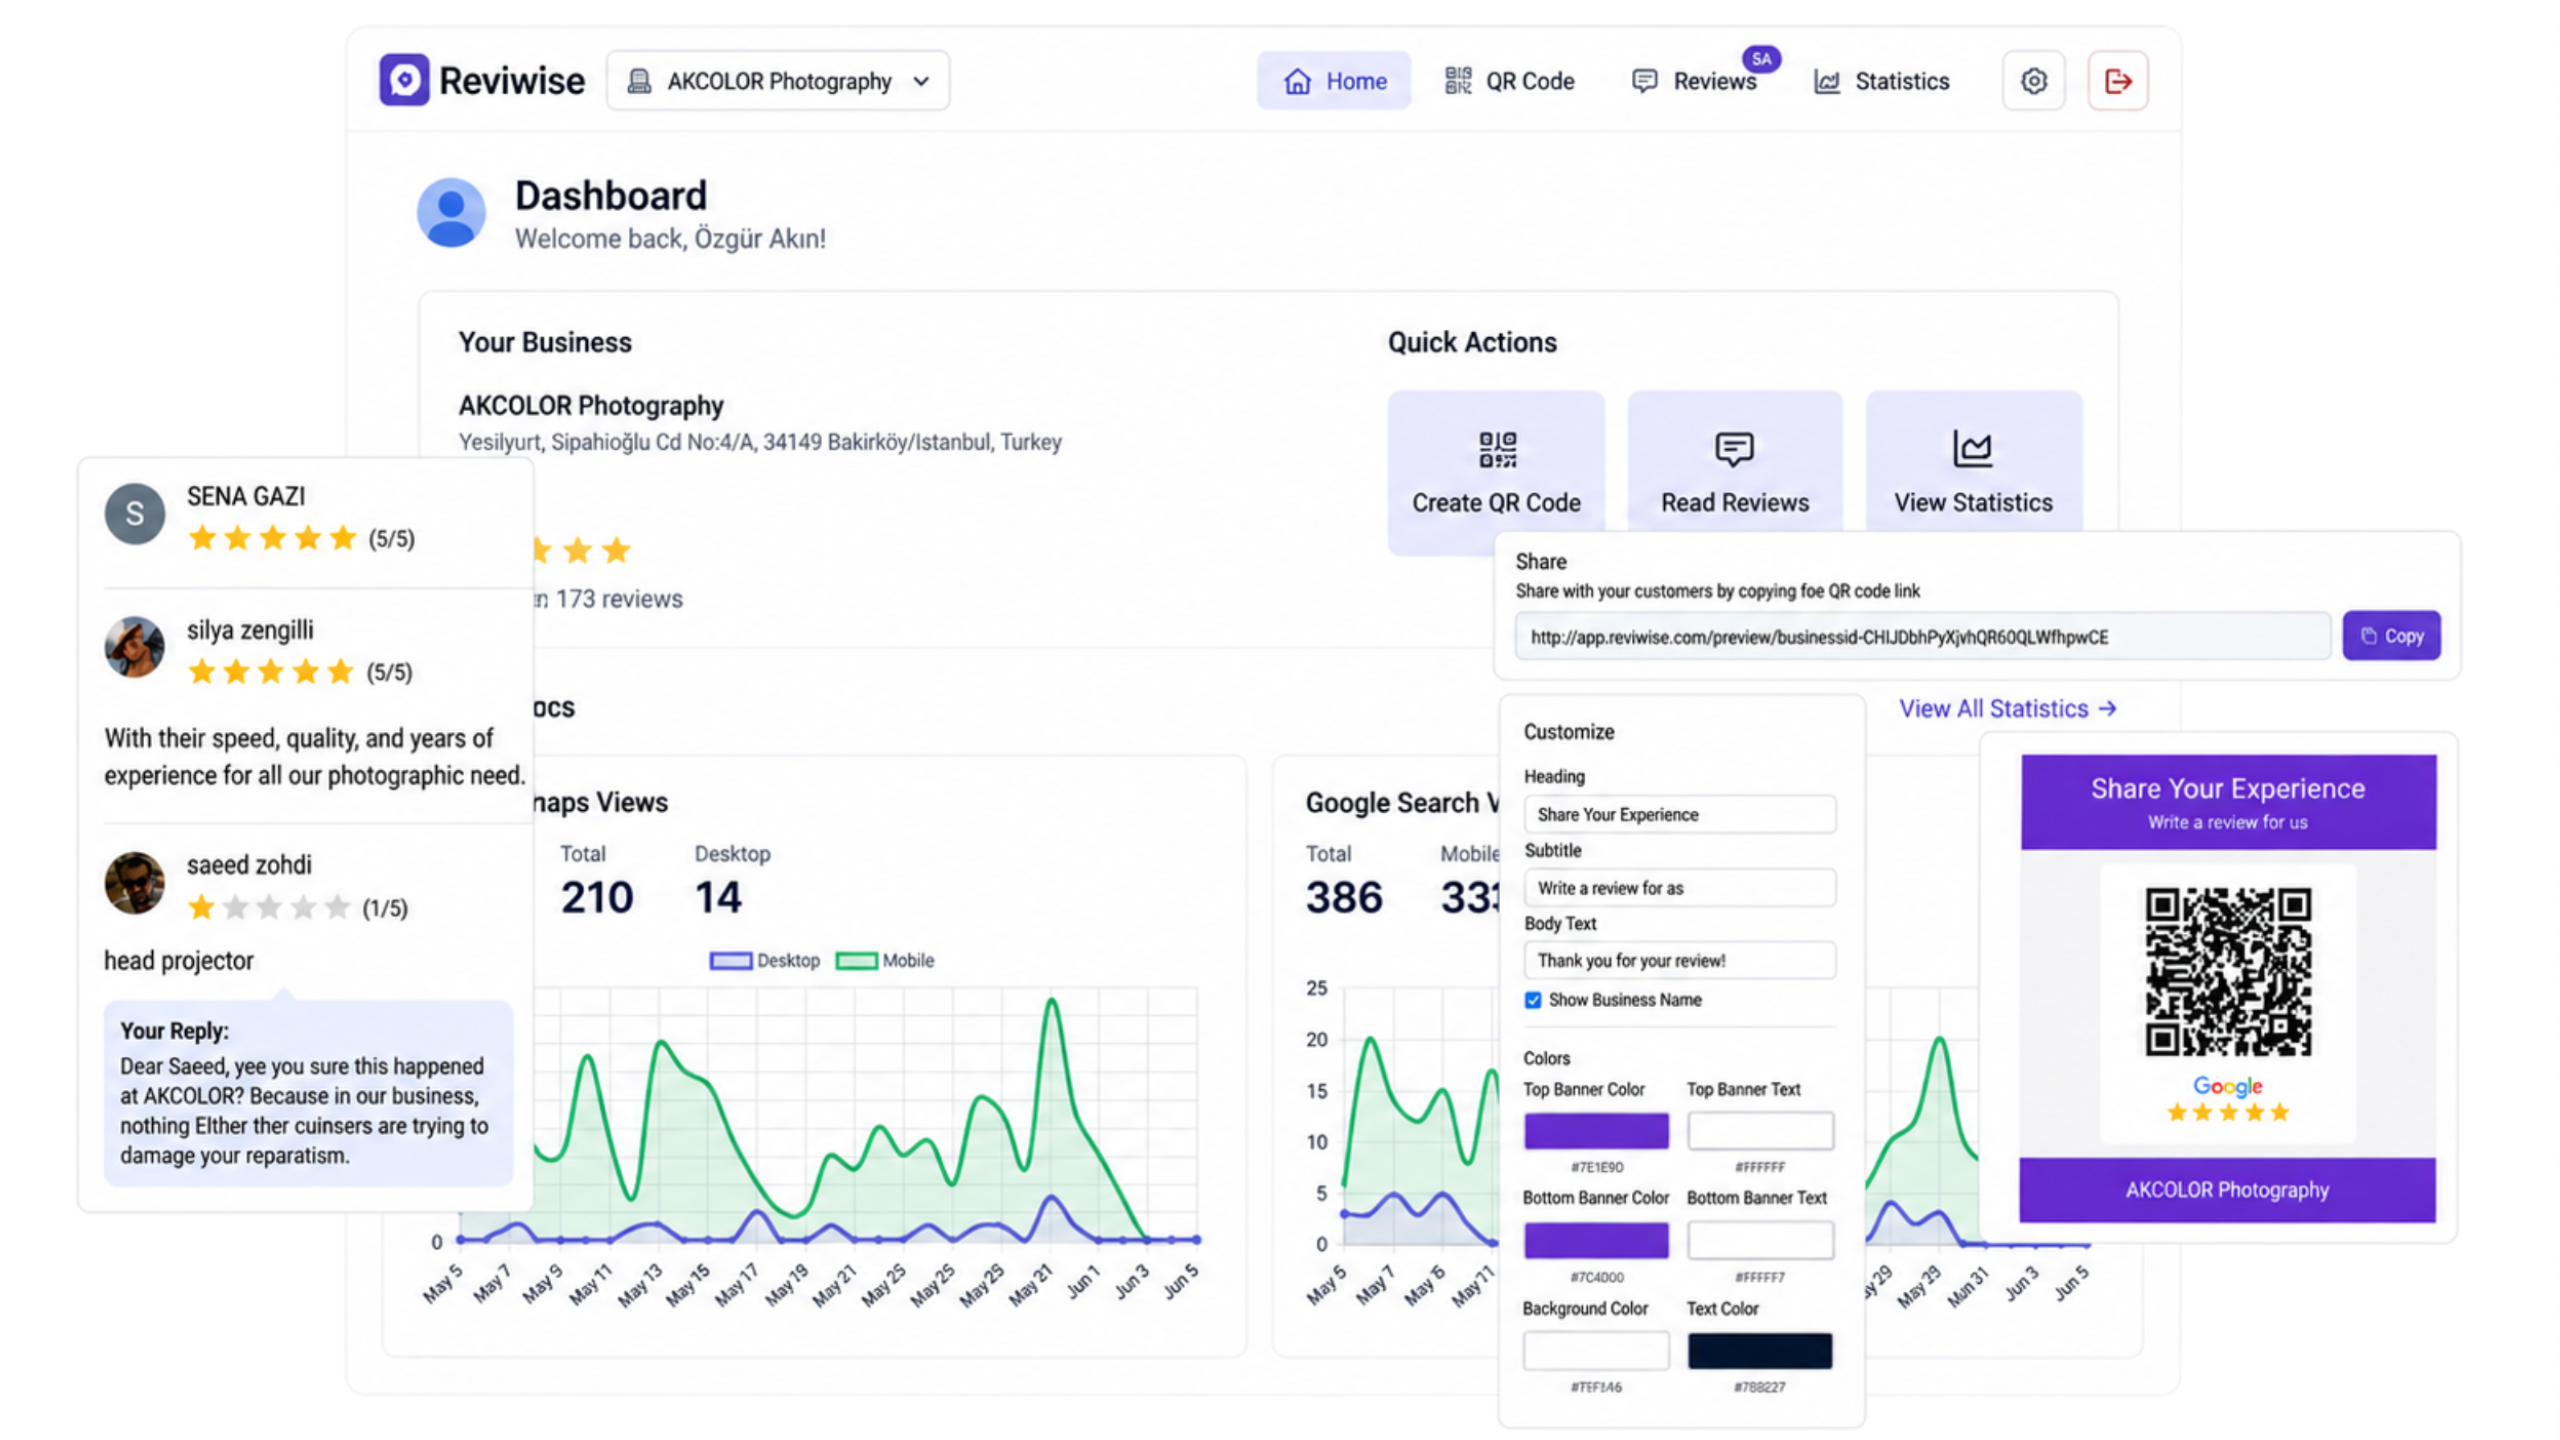
Task: Pick the Background Color swatch
Action: pyautogui.click(x=1596, y=1350)
